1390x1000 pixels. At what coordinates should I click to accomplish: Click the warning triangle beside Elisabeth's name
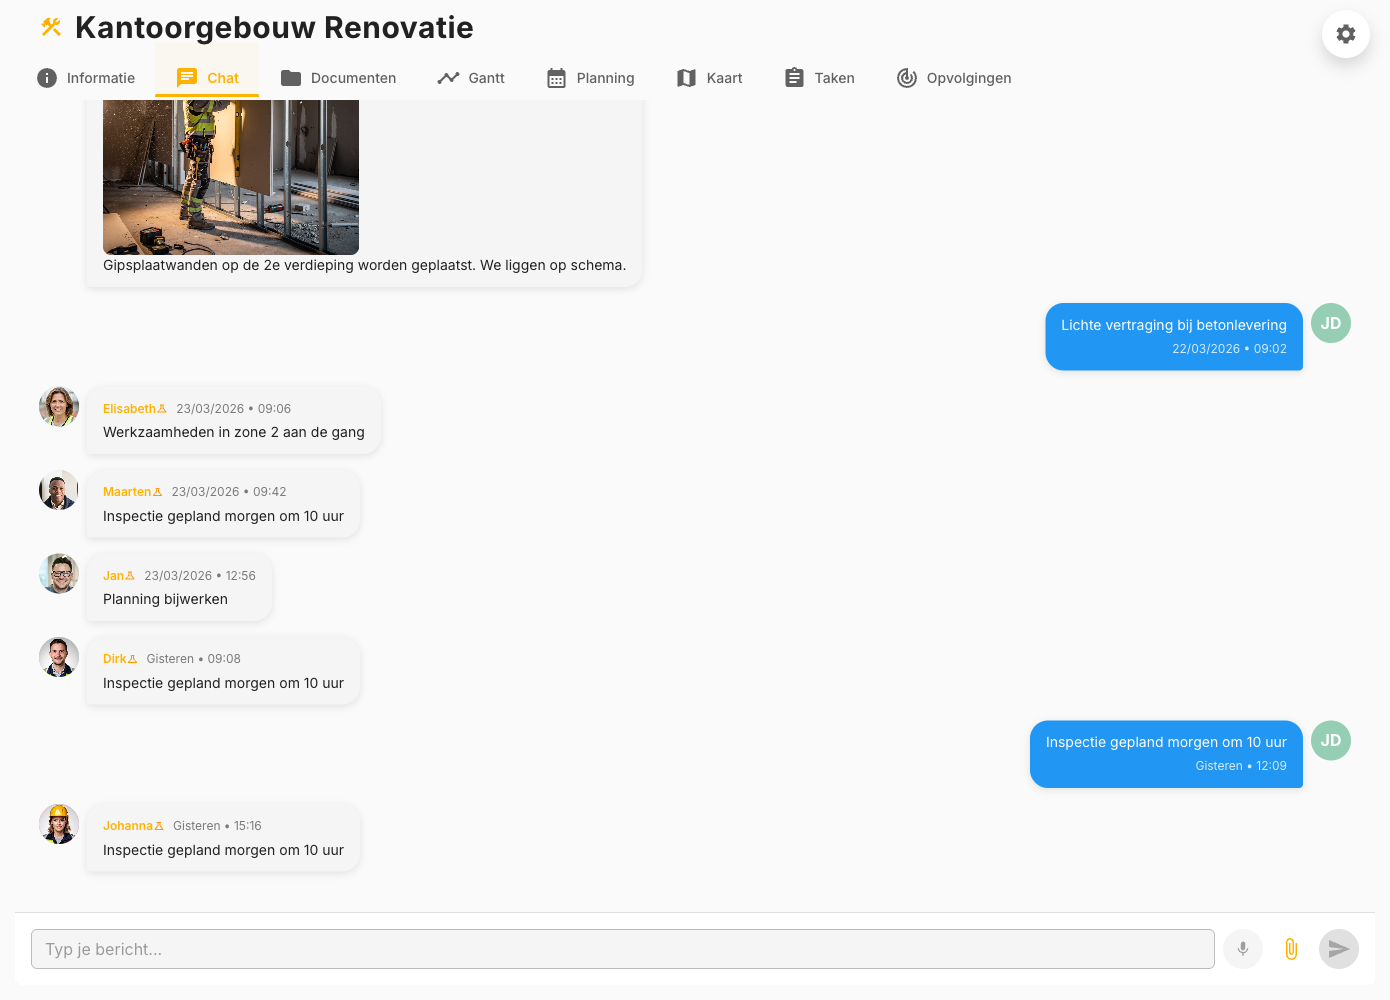tap(164, 408)
